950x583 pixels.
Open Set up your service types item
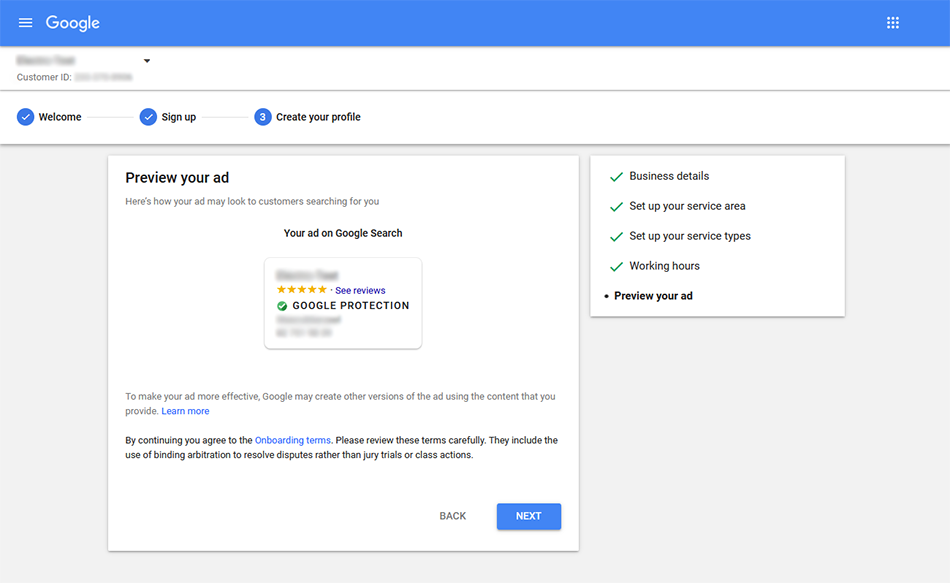click(x=689, y=236)
